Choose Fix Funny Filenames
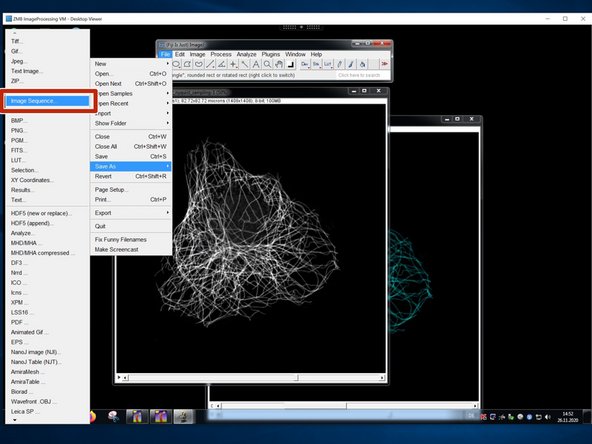 coord(131,239)
